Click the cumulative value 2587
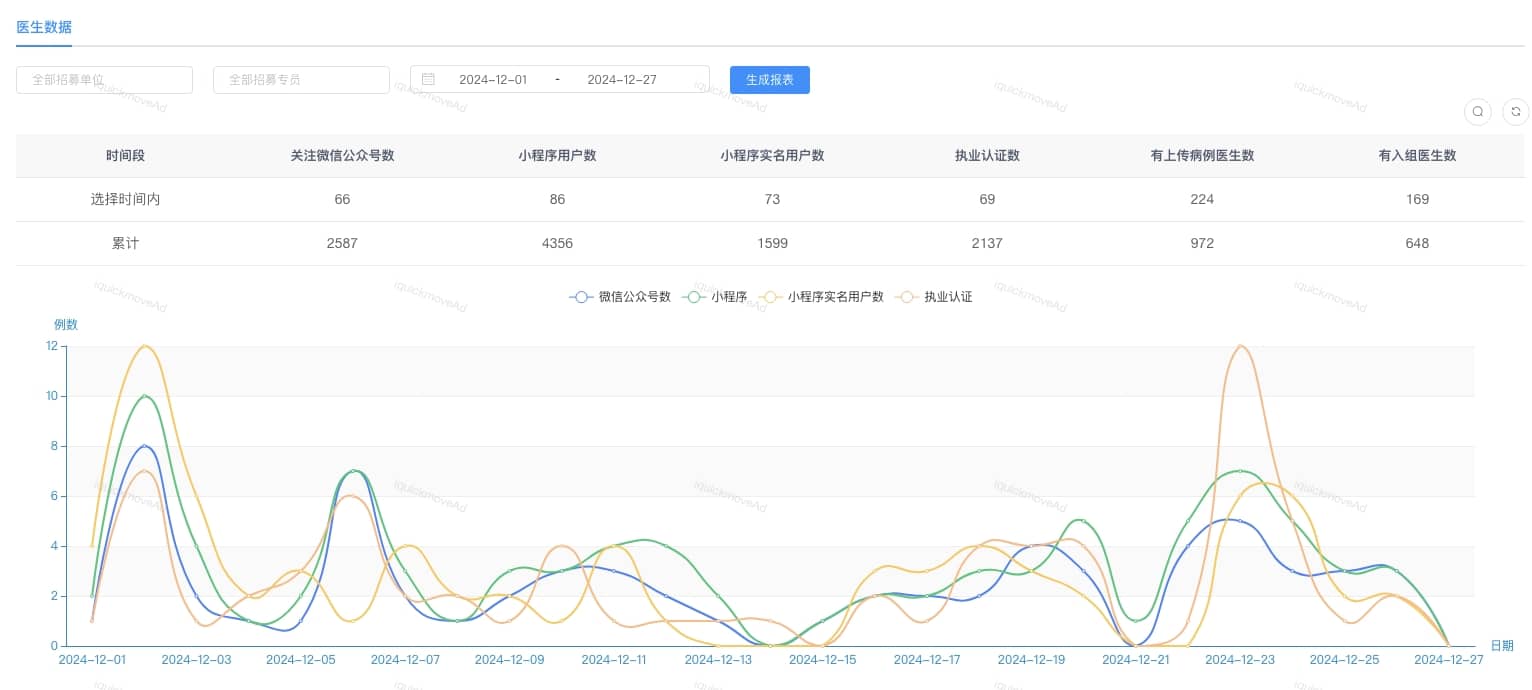The width and height of the screenshot is (1532, 690). pyautogui.click(x=342, y=243)
